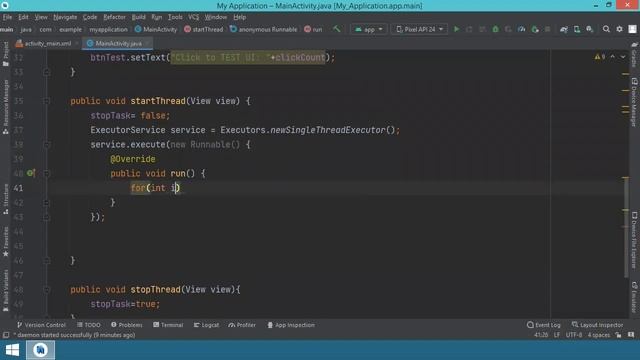The width and height of the screenshot is (640, 360).
Task: Open the Build menu
Action: [x=138, y=17]
